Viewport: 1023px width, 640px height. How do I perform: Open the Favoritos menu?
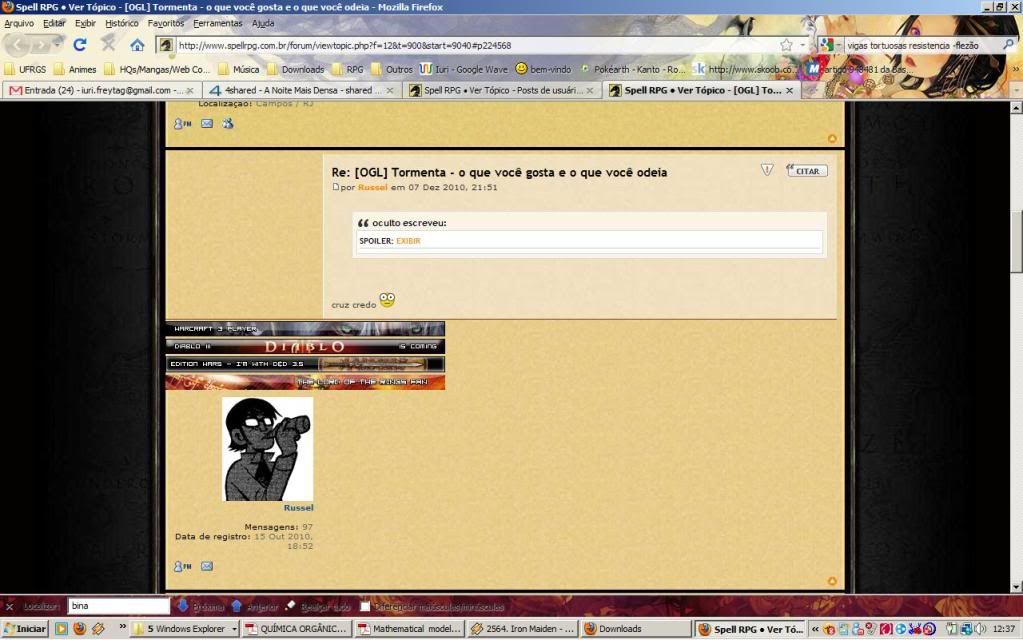coord(165,22)
